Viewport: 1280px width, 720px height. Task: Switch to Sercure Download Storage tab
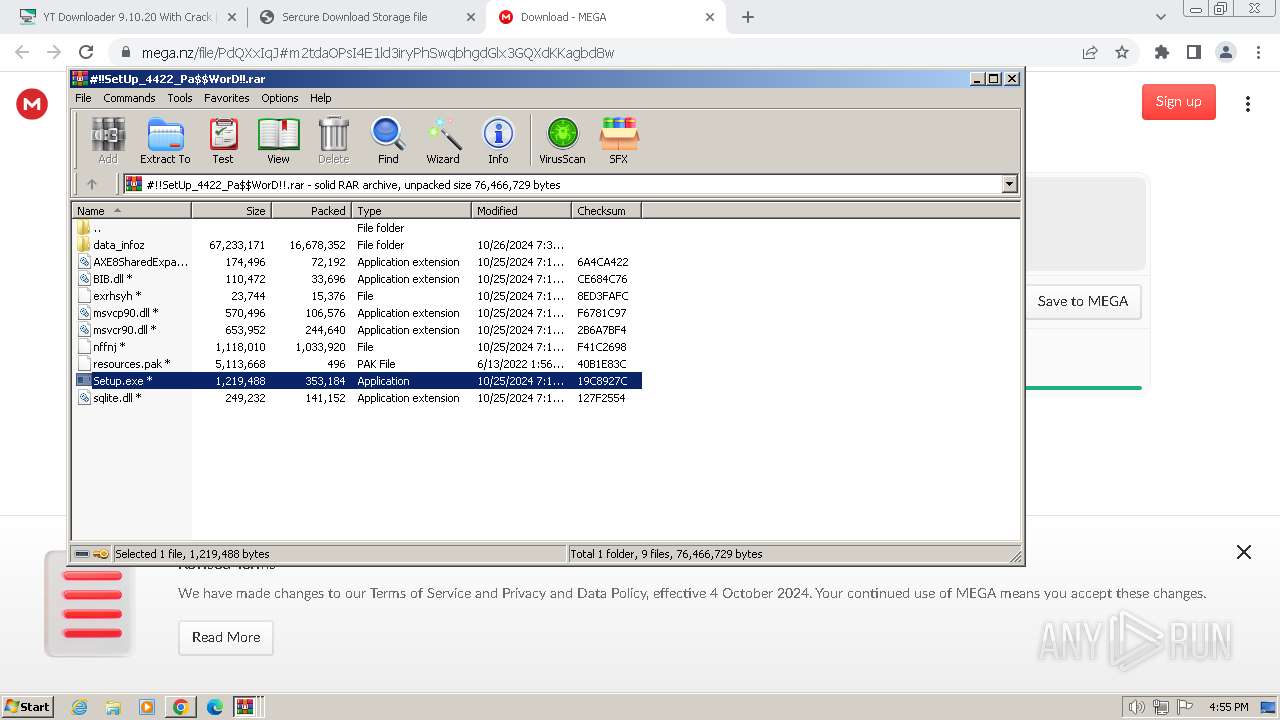(364, 17)
